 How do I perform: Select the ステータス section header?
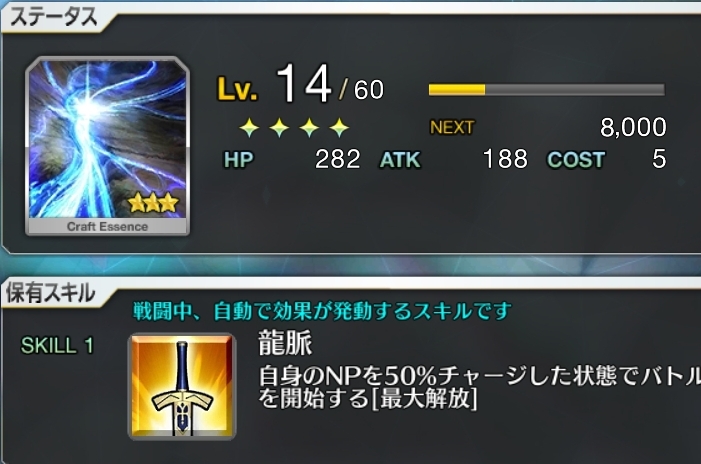click(54, 17)
